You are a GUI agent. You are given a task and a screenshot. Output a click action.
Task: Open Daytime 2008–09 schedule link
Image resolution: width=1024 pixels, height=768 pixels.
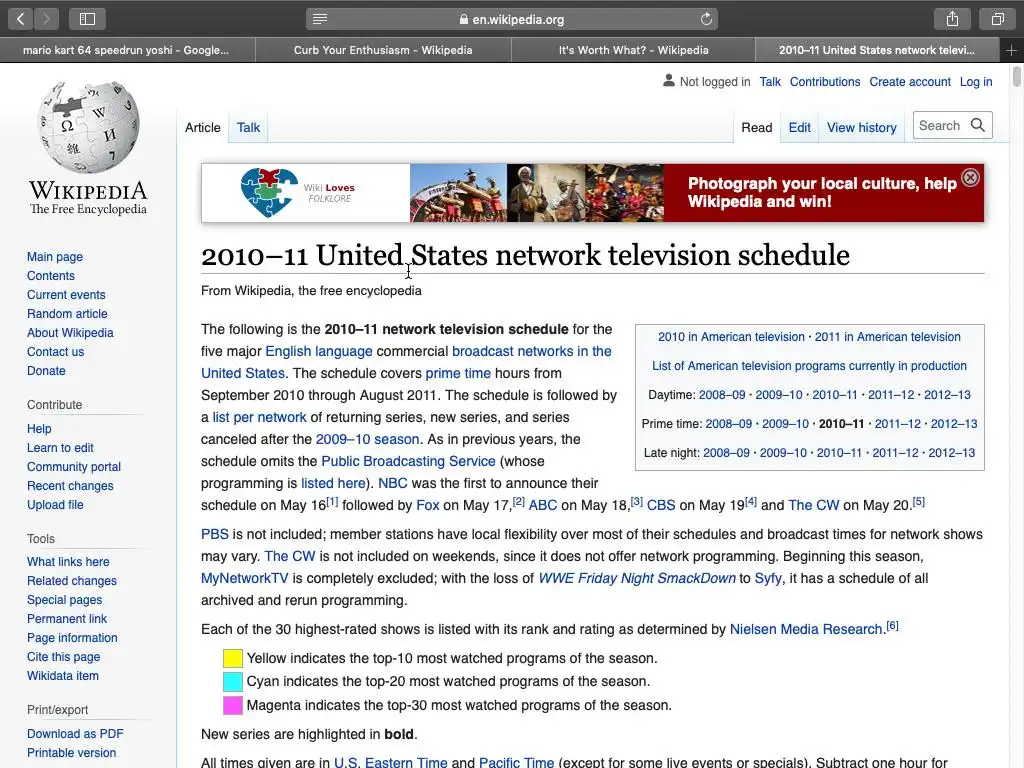click(x=722, y=395)
